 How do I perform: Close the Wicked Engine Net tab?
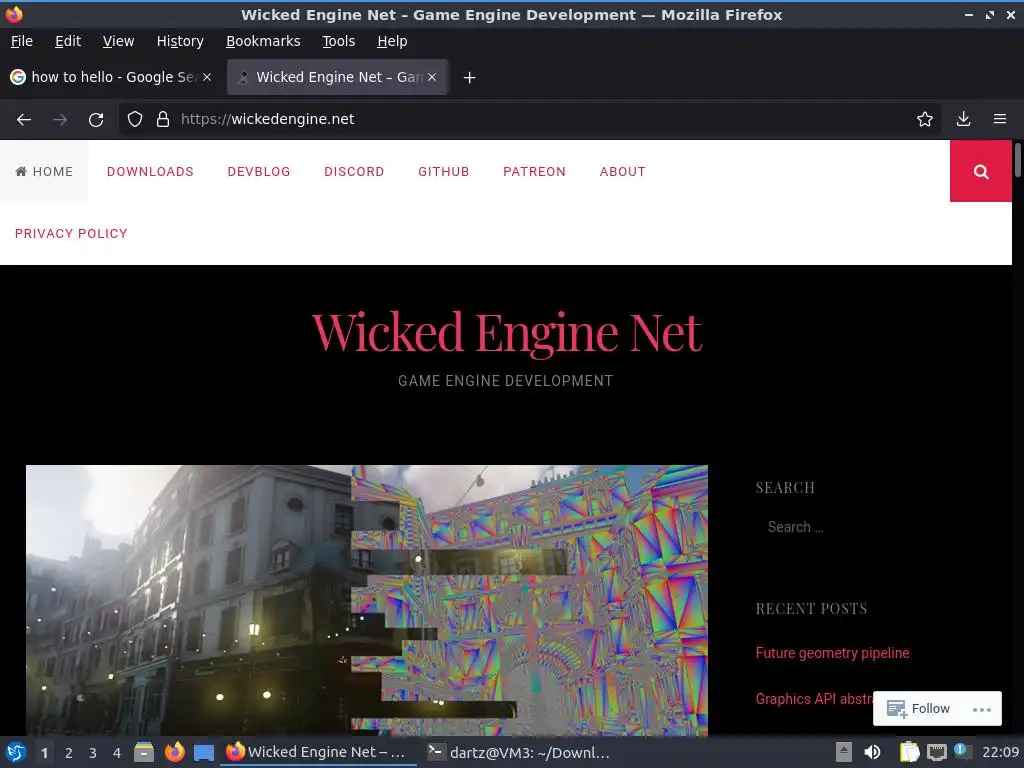432,77
